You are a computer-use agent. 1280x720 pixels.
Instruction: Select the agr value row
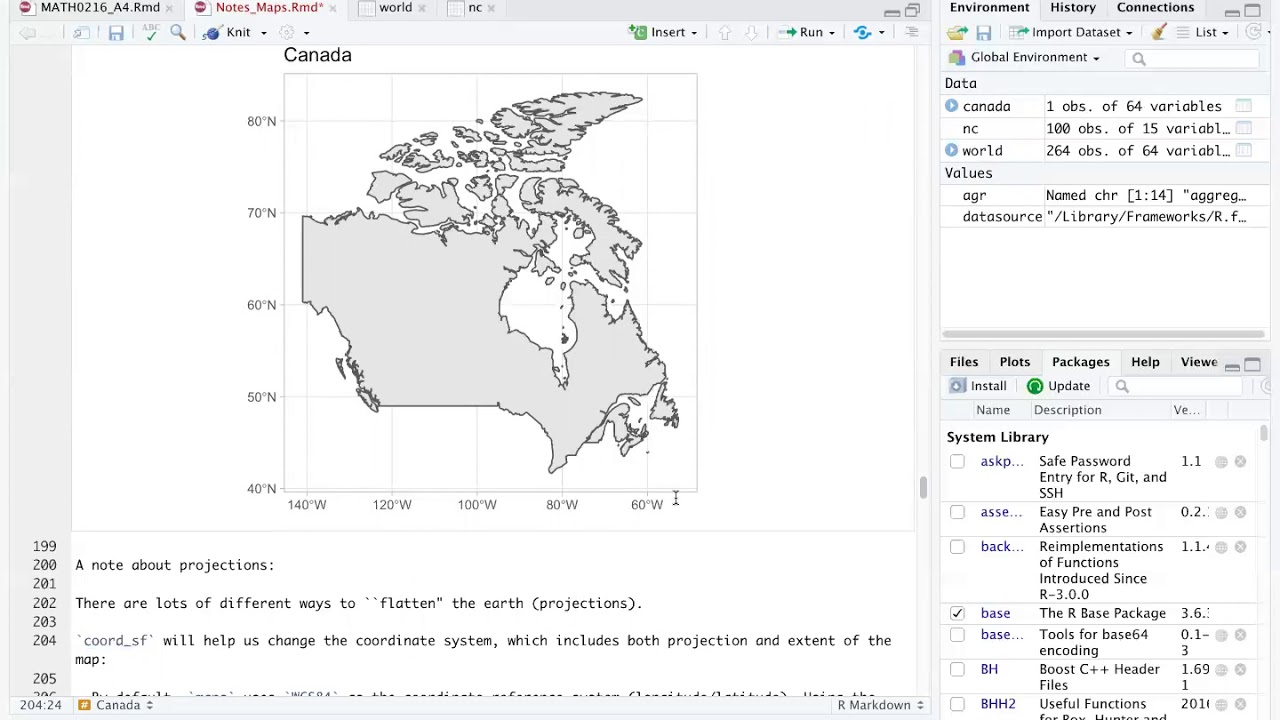(x=1104, y=196)
